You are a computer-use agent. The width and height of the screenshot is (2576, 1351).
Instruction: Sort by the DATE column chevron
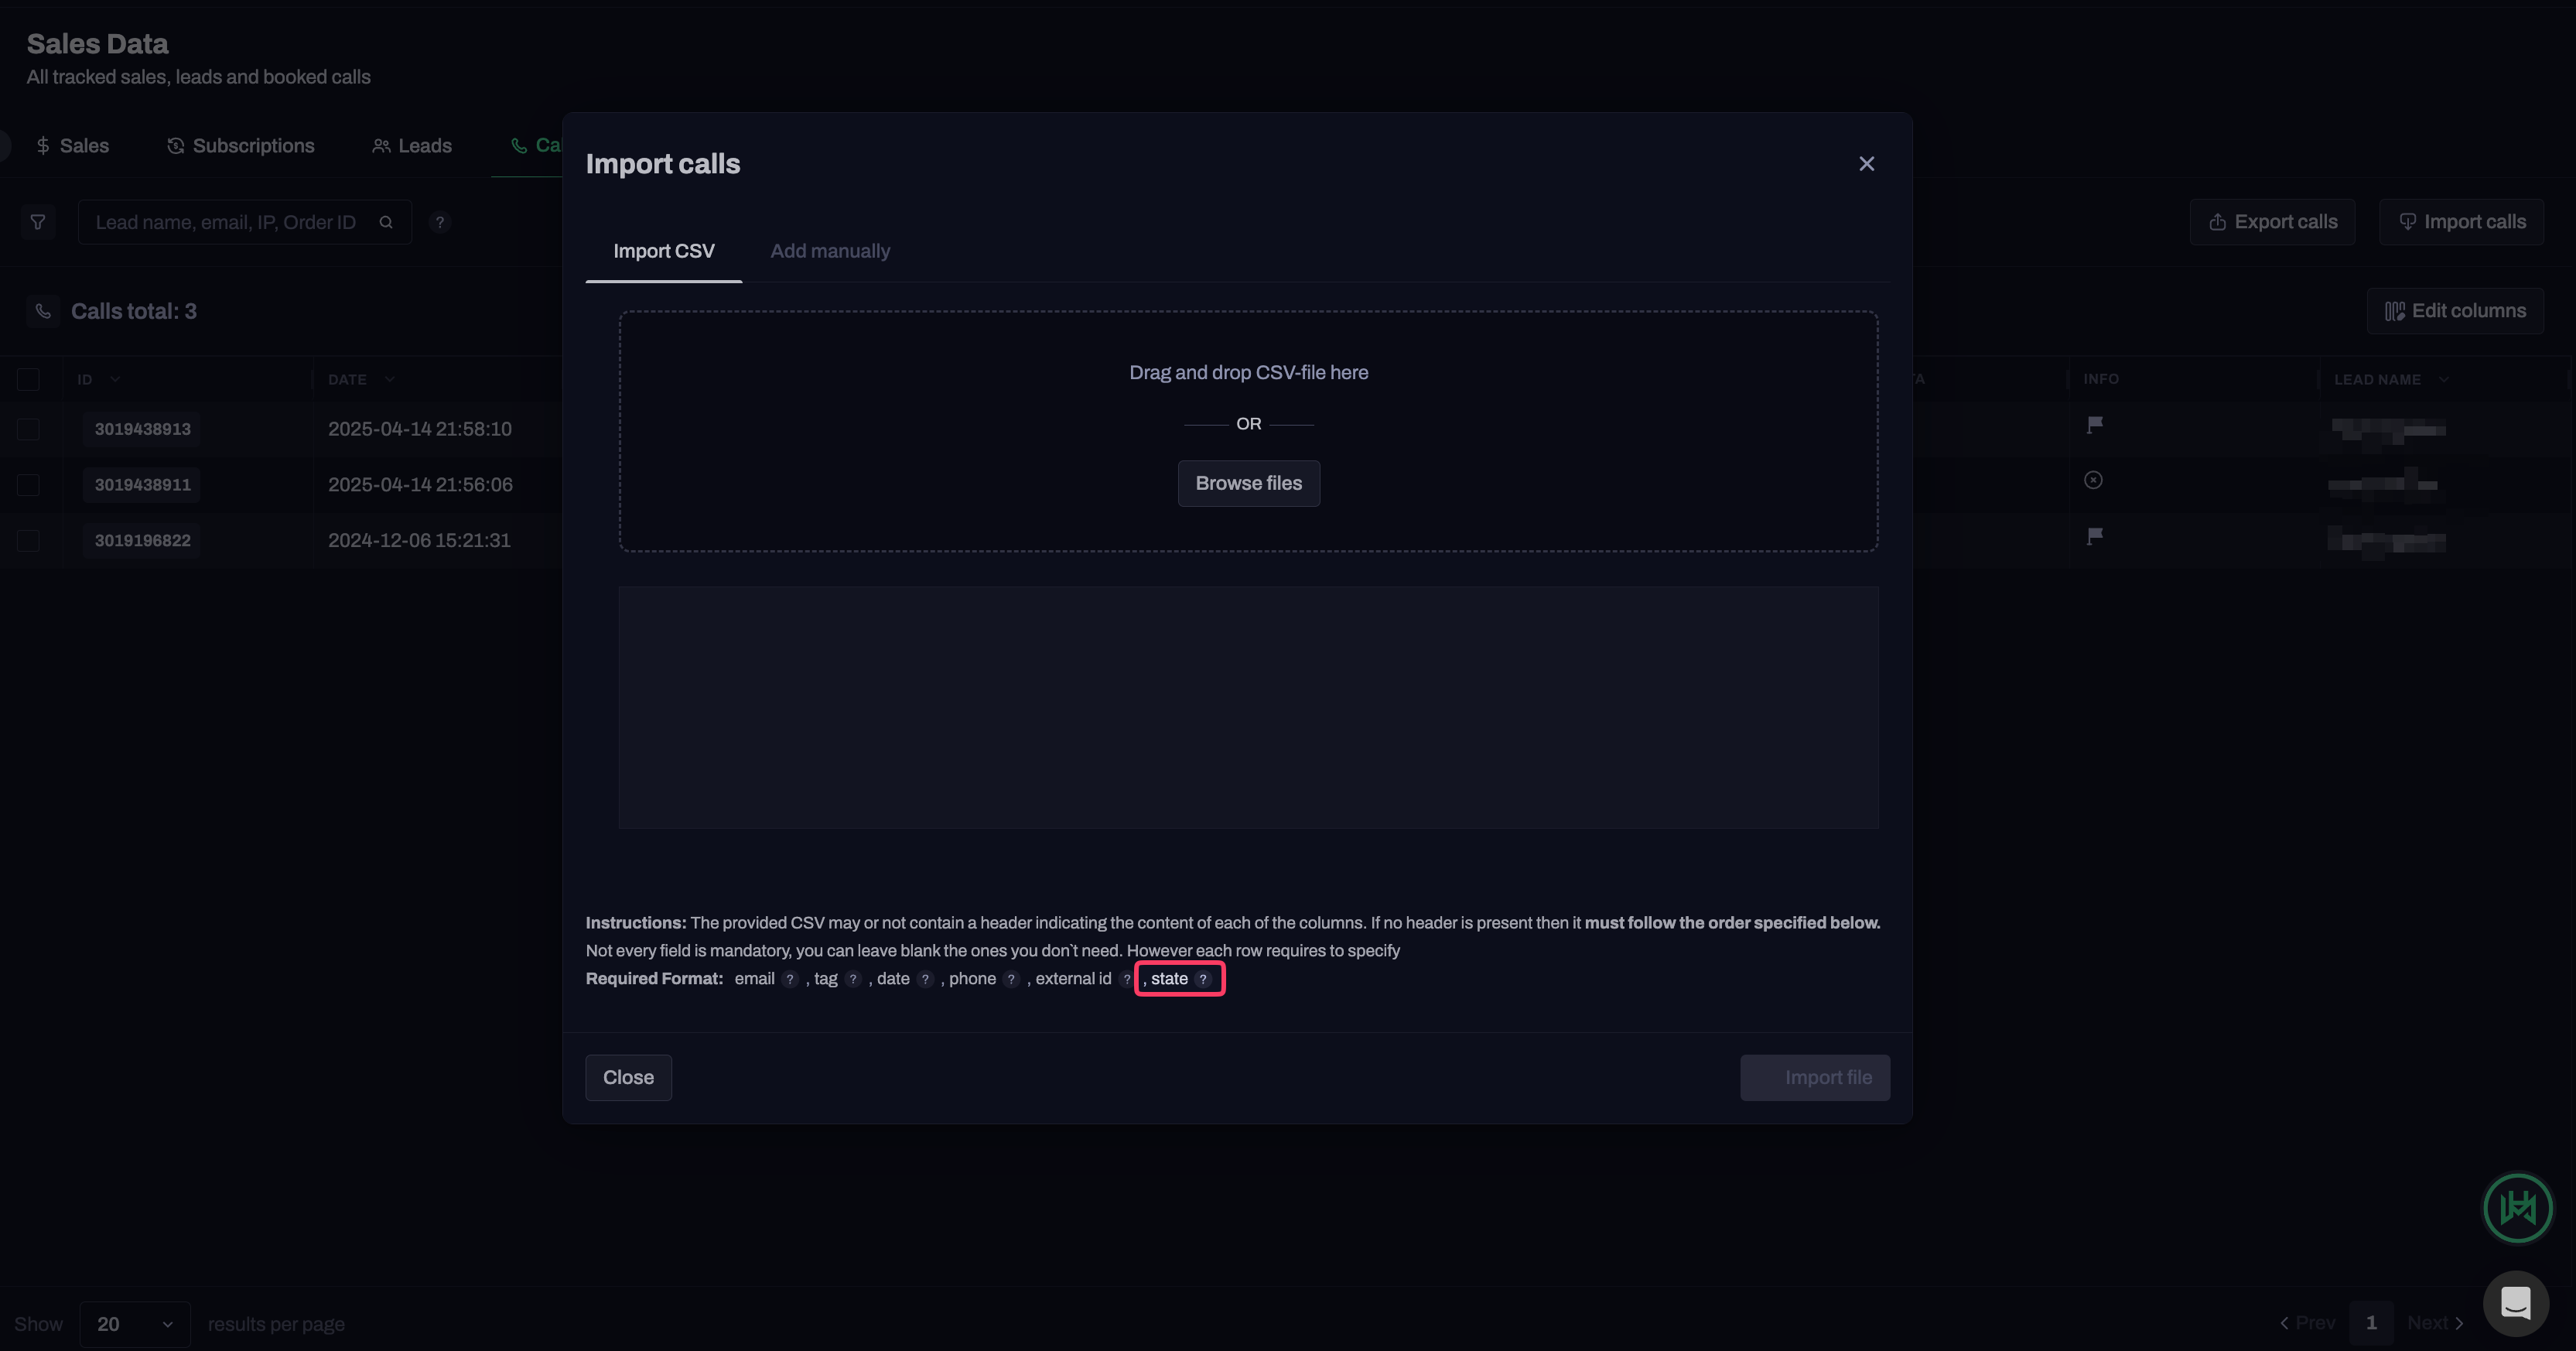tap(390, 379)
